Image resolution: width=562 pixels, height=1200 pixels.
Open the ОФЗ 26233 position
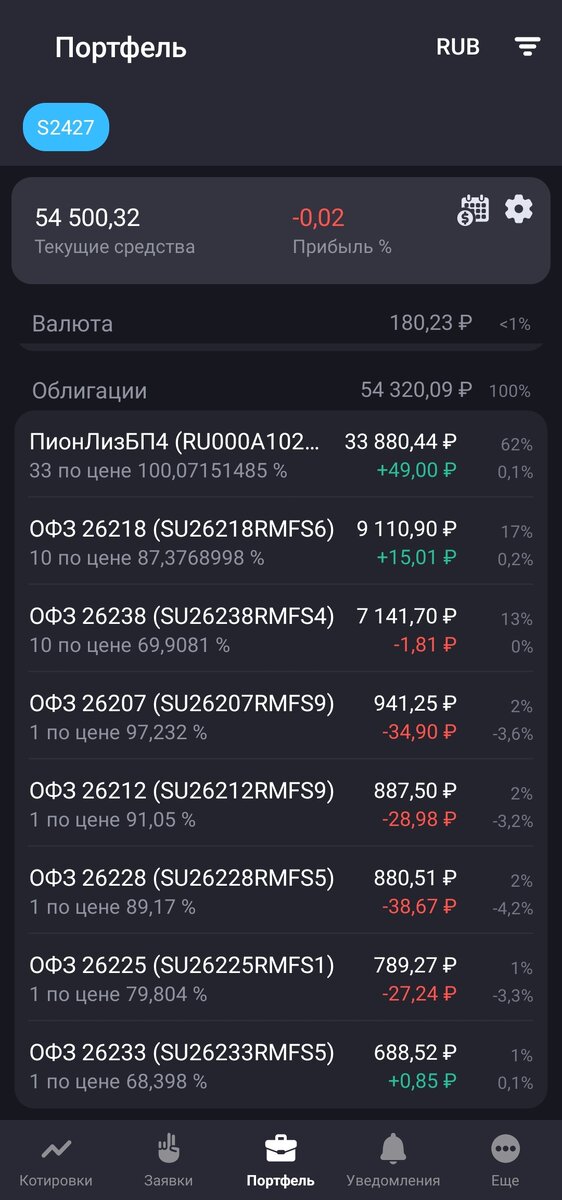point(281,1066)
